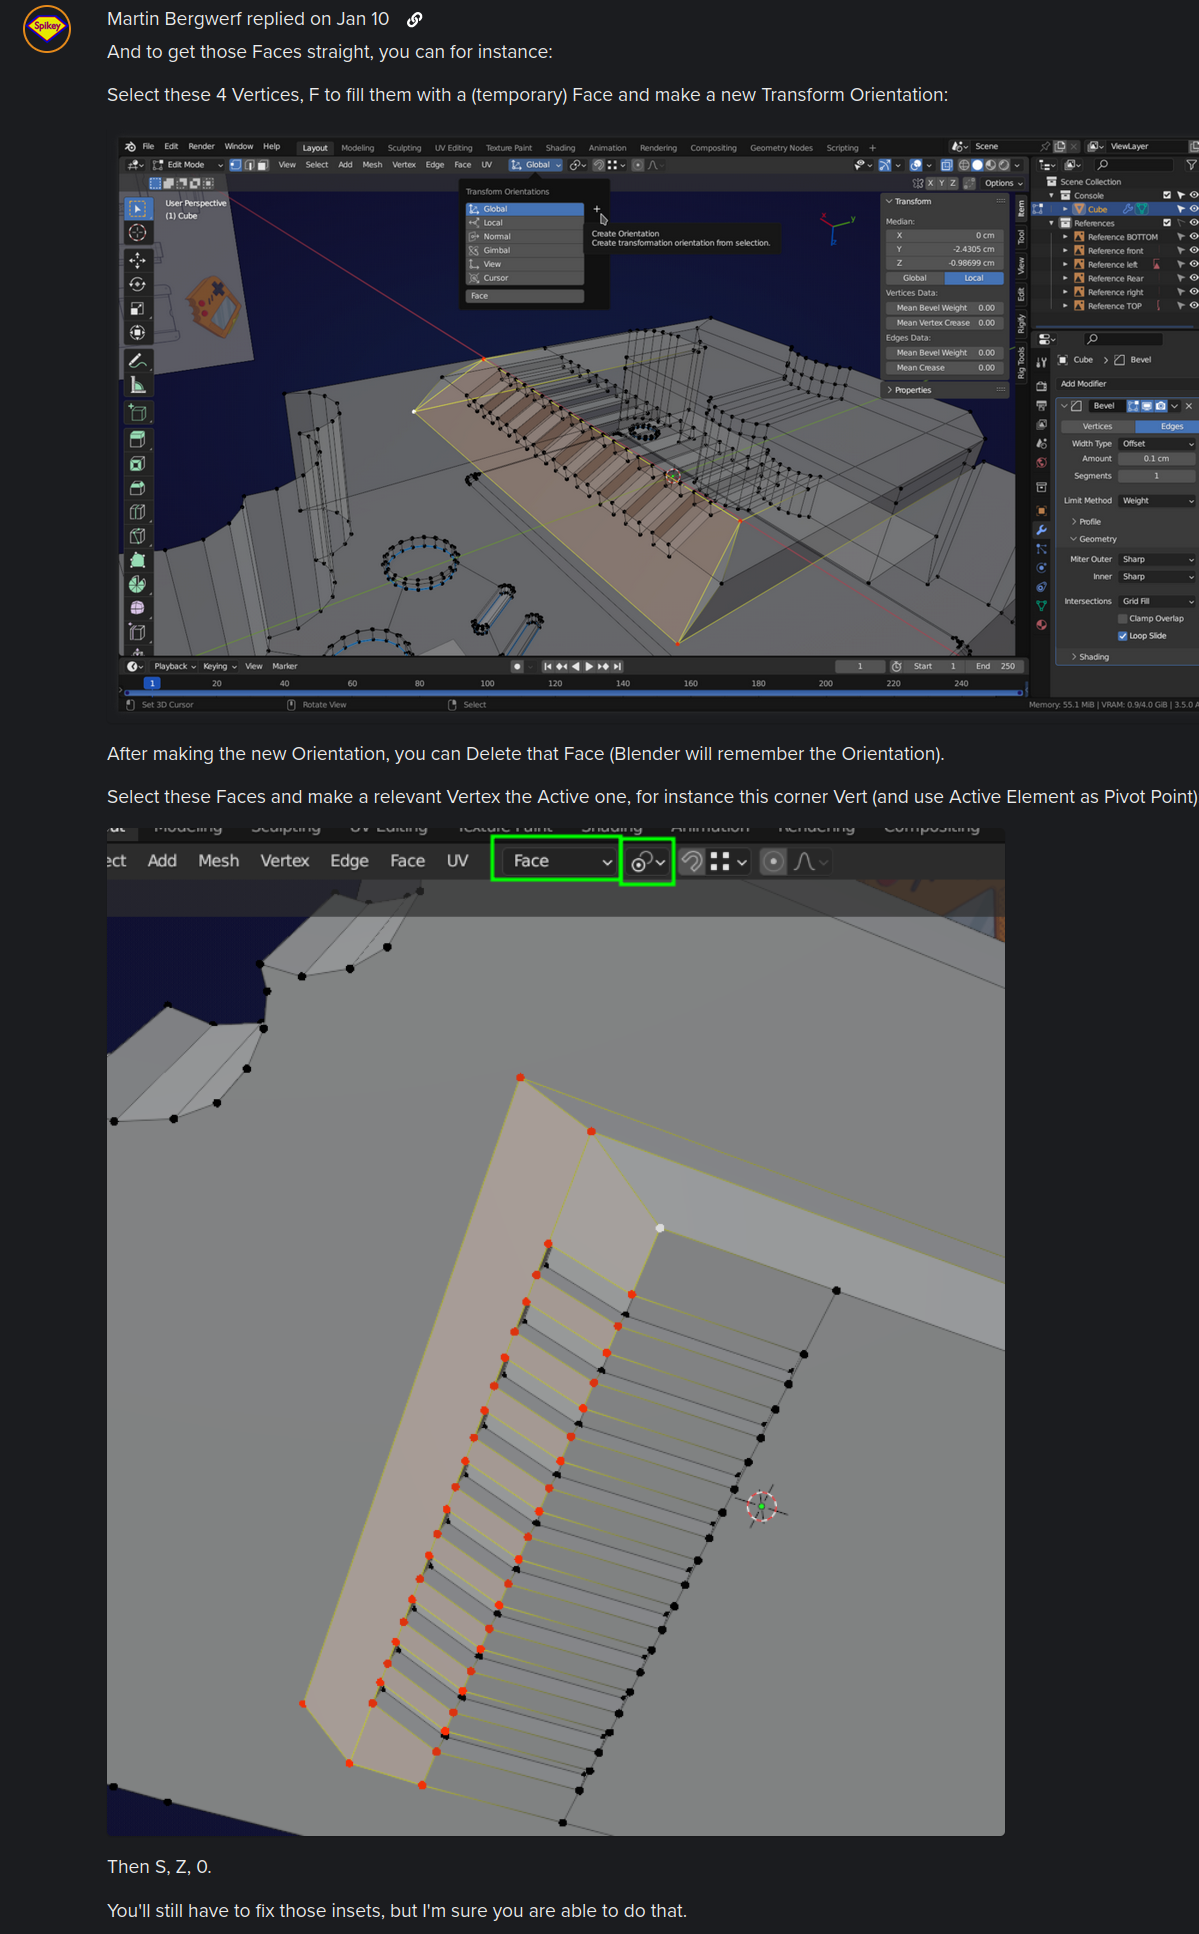
Task: Select the Bevel tool in toolbar
Action: point(138,488)
